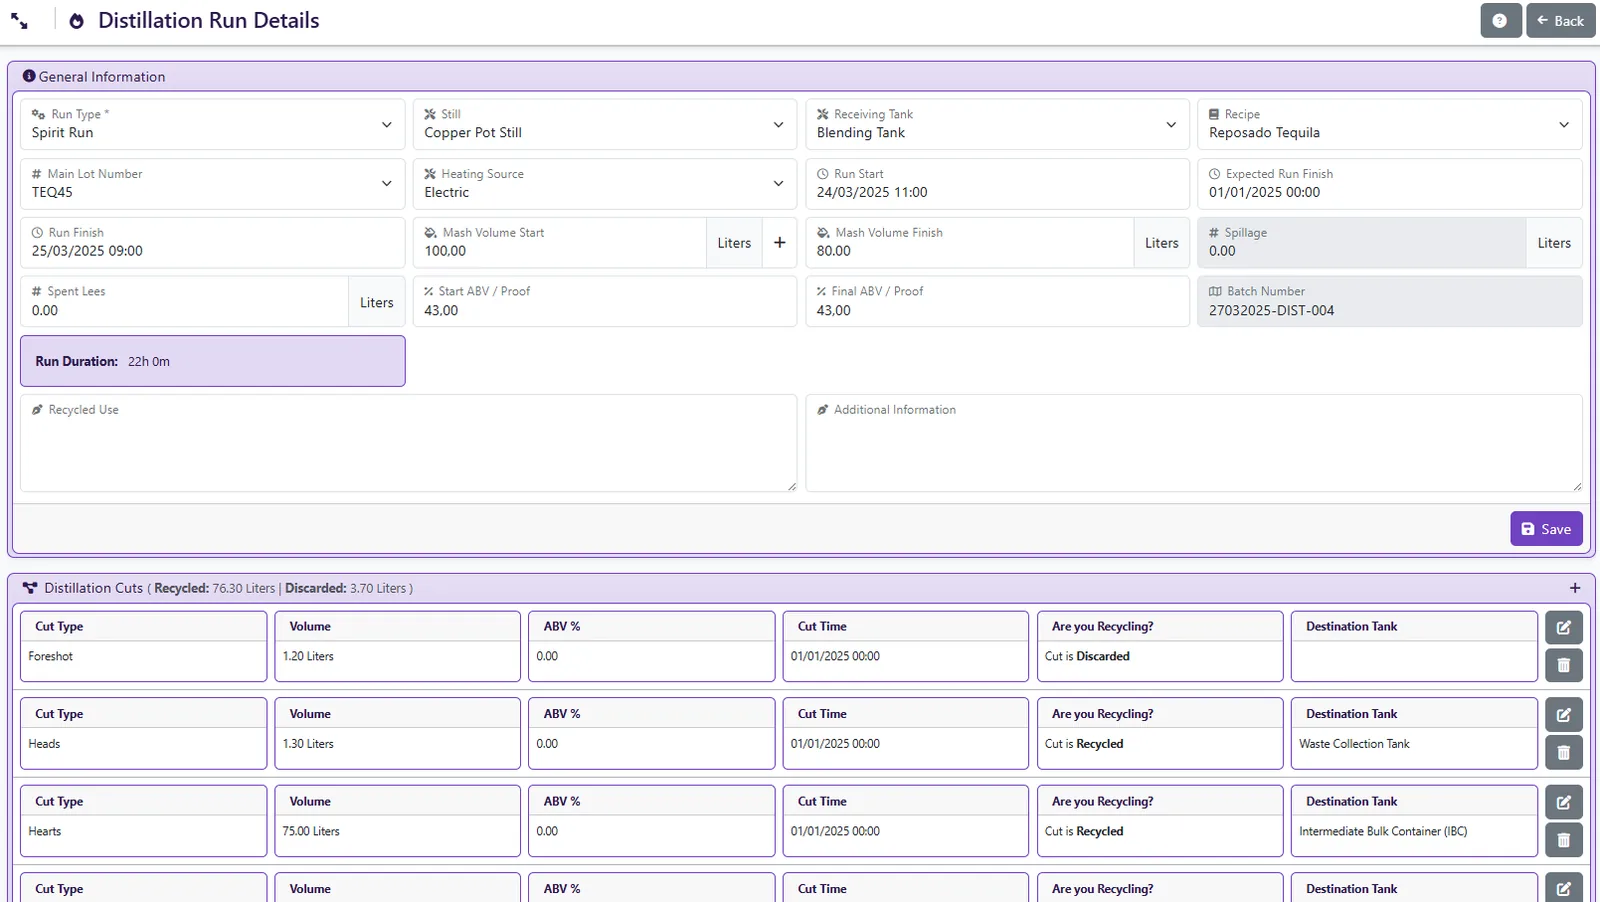Click the 'Cut is Discarded' Foreshot text
Viewport: 1600px width, 902px height.
(x=1087, y=656)
